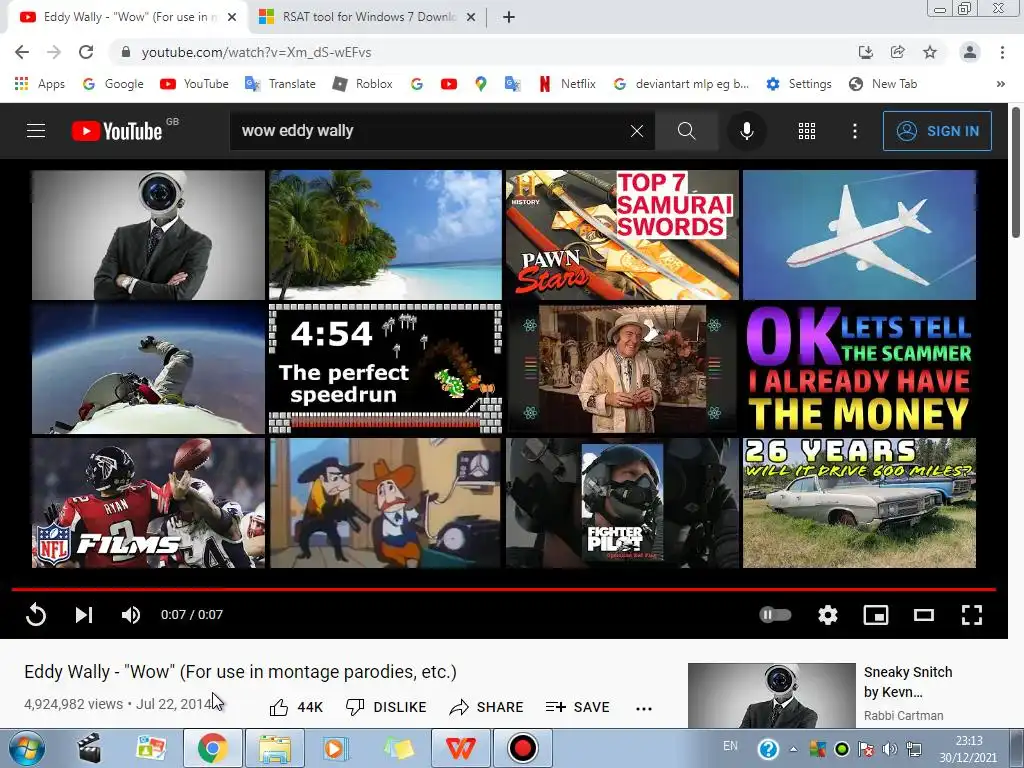Image resolution: width=1024 pixels, height=768 pixels.
Task: Open YouTube settings three-dot menu
Action: coord(854,131)
